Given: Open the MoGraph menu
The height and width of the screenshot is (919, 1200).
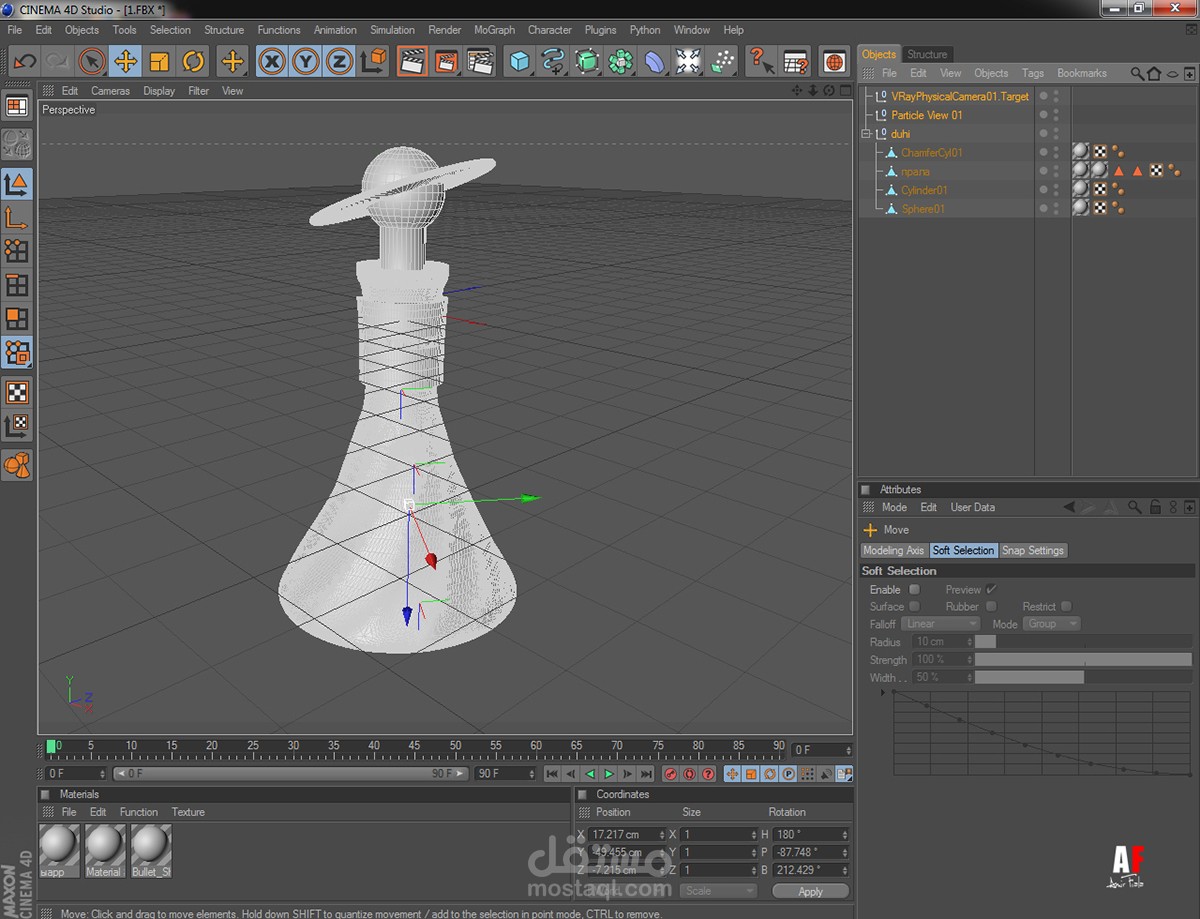Looking at the screenshot, I should tap(494, 30).
